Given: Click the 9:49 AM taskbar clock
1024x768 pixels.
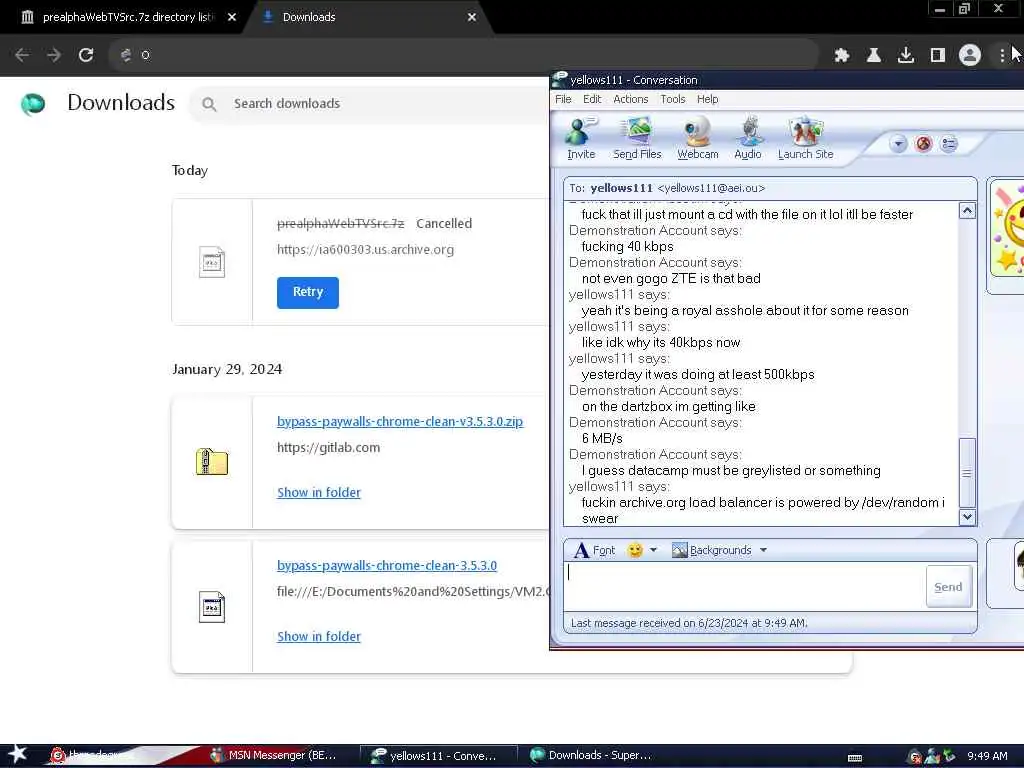Looking at the screenshot, I should tap(987, 756).
